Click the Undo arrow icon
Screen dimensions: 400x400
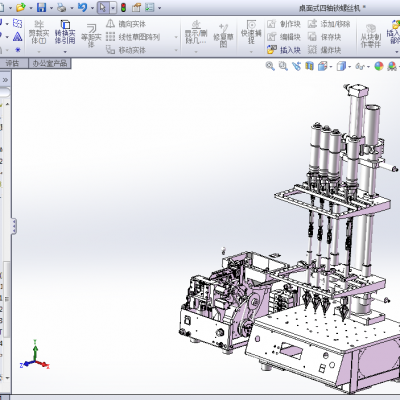pos(82,7)
